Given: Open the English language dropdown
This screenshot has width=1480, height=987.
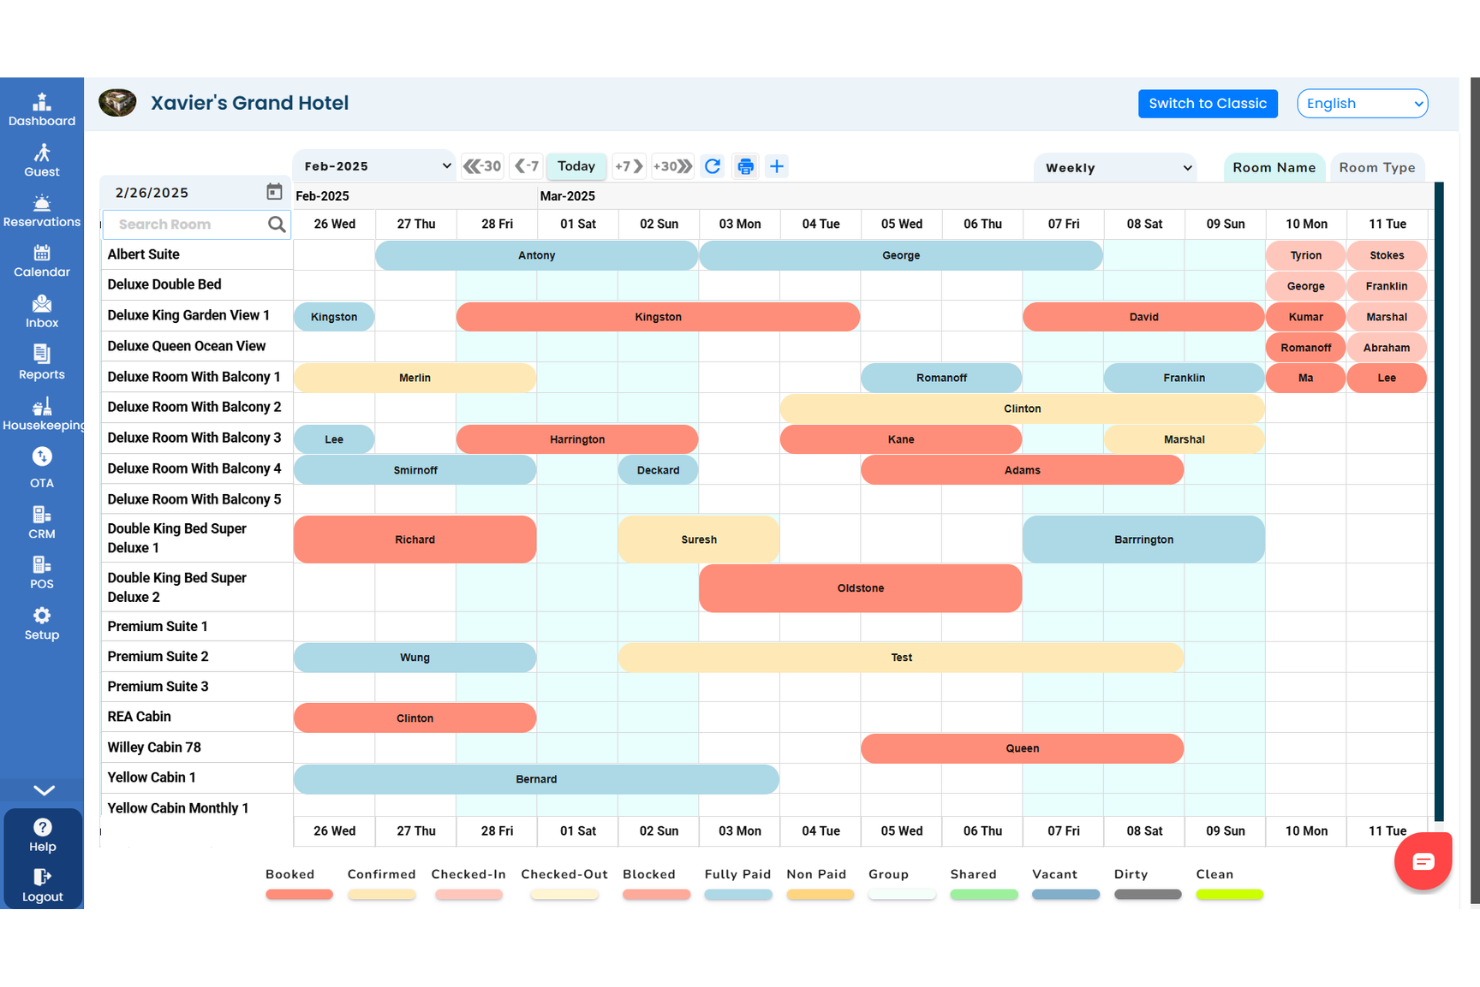Looking at the screenshot, I should coord(1362,103).
